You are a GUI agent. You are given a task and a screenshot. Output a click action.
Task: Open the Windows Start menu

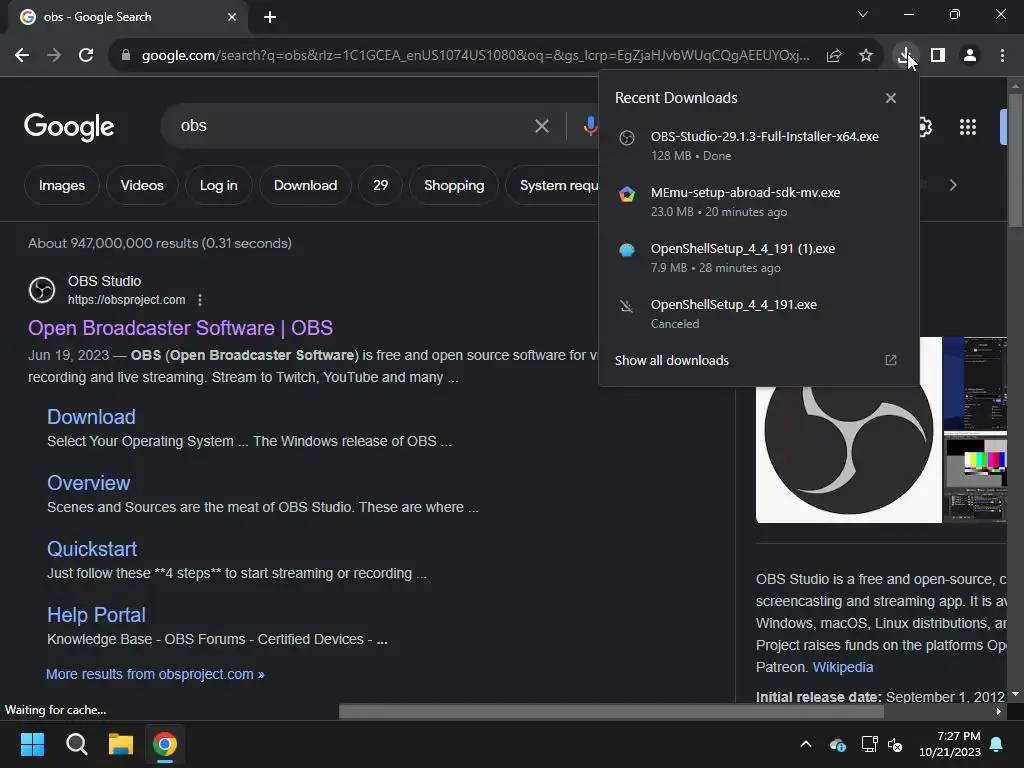coord(32,744)
